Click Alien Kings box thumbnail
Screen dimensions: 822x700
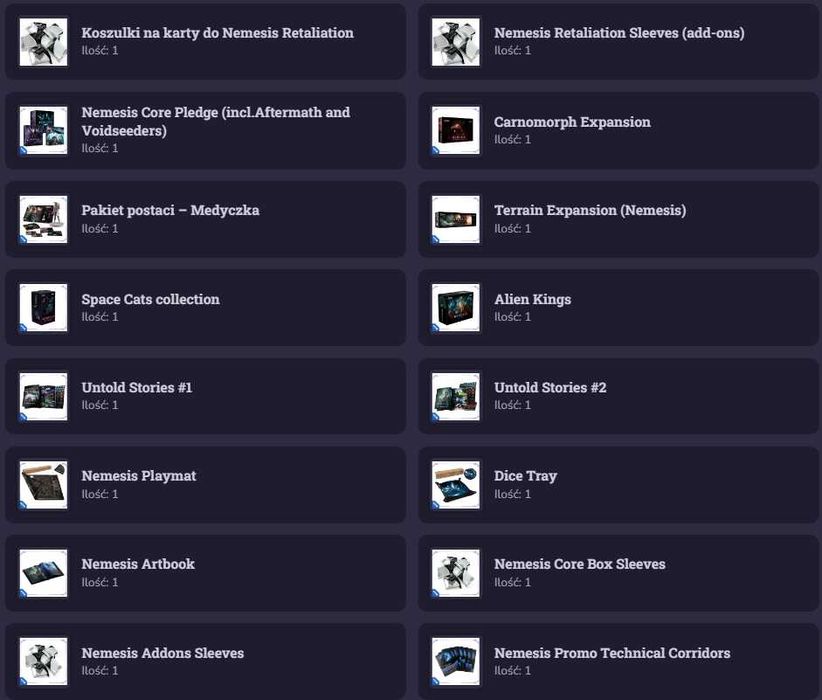tap(456, 307)
